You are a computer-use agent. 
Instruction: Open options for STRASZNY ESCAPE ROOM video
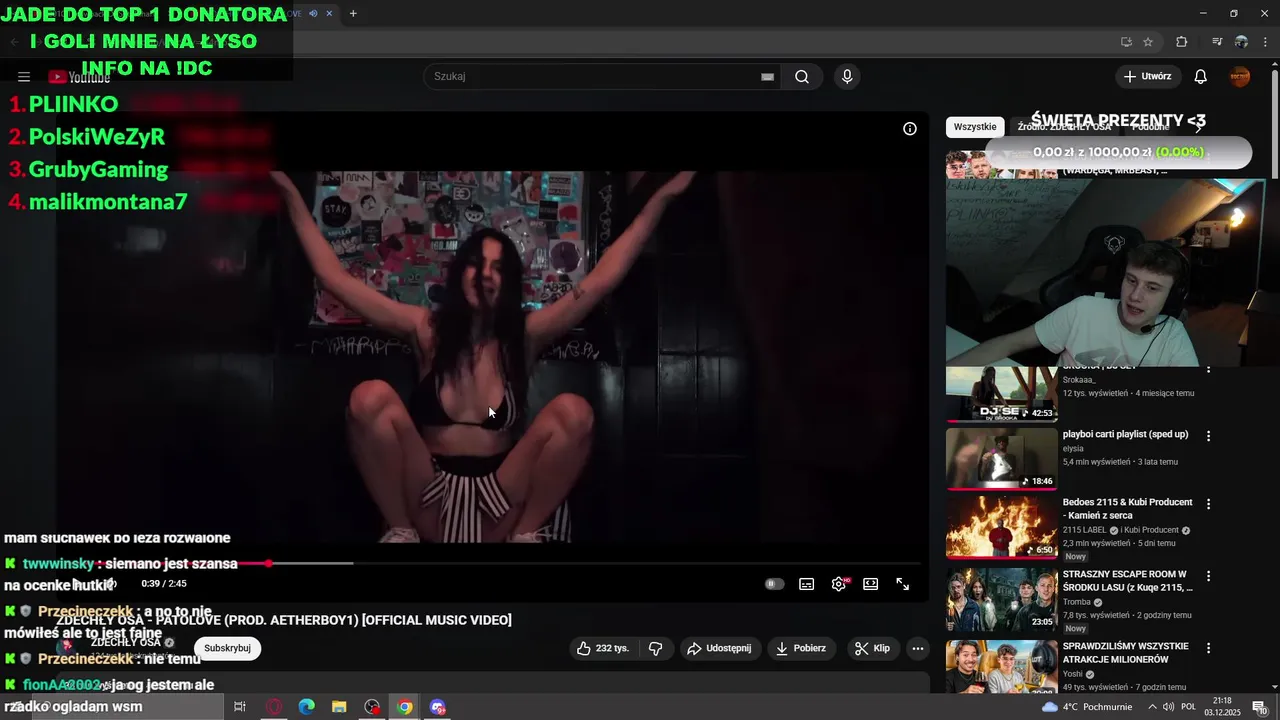[1208, 576]
